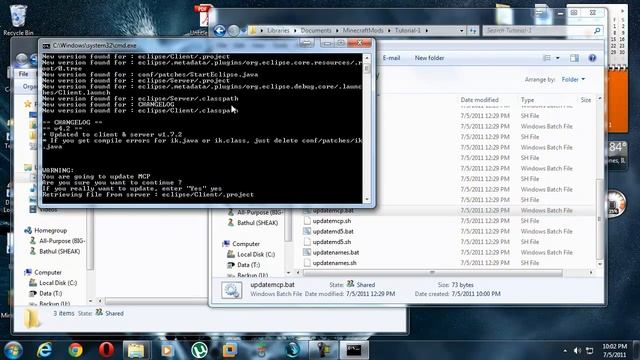640x360 pixels.
Task: Select Data (T:) in Tutorial-1 window
Action: coord(249,265)
